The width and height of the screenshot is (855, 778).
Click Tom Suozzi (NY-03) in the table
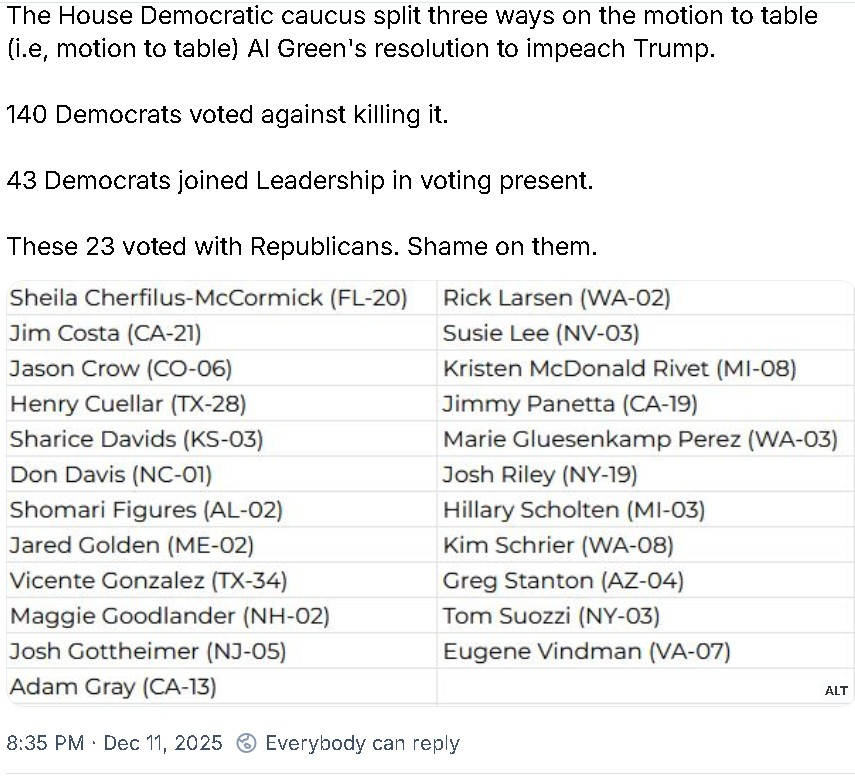551,616
